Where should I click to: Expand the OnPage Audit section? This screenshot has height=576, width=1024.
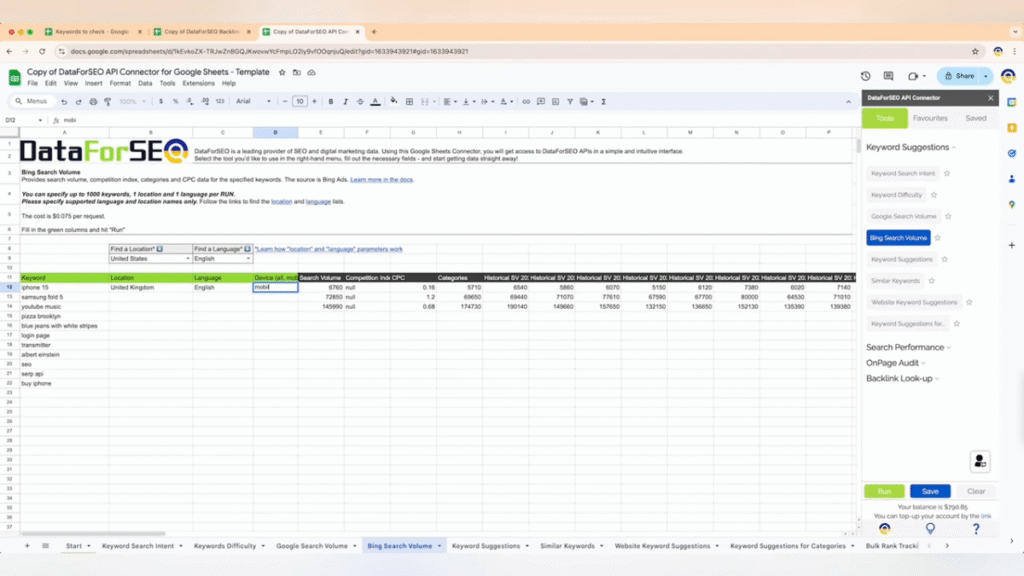click(895, 363)
